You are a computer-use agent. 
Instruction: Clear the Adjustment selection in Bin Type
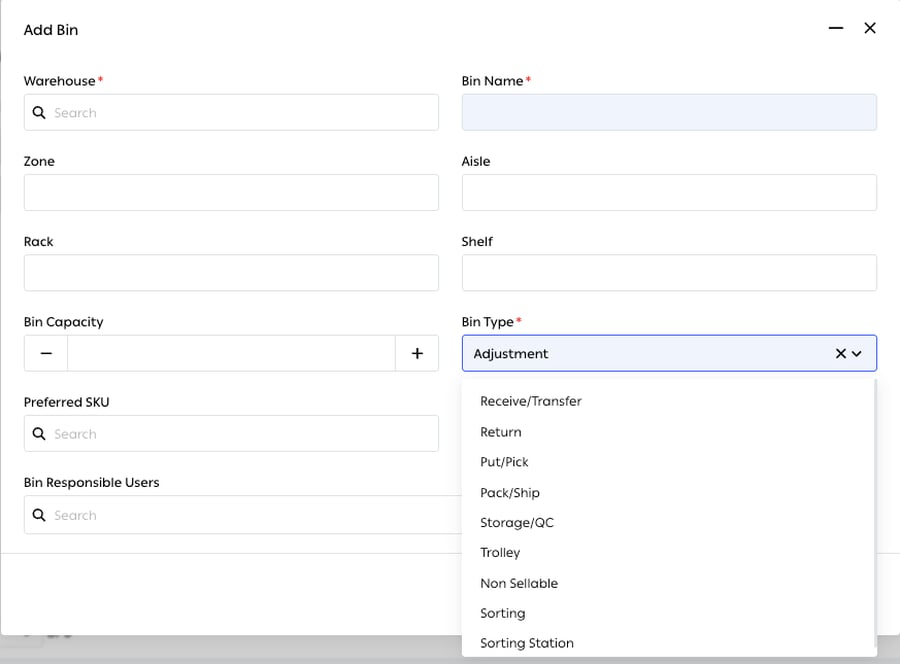[840, 354]
